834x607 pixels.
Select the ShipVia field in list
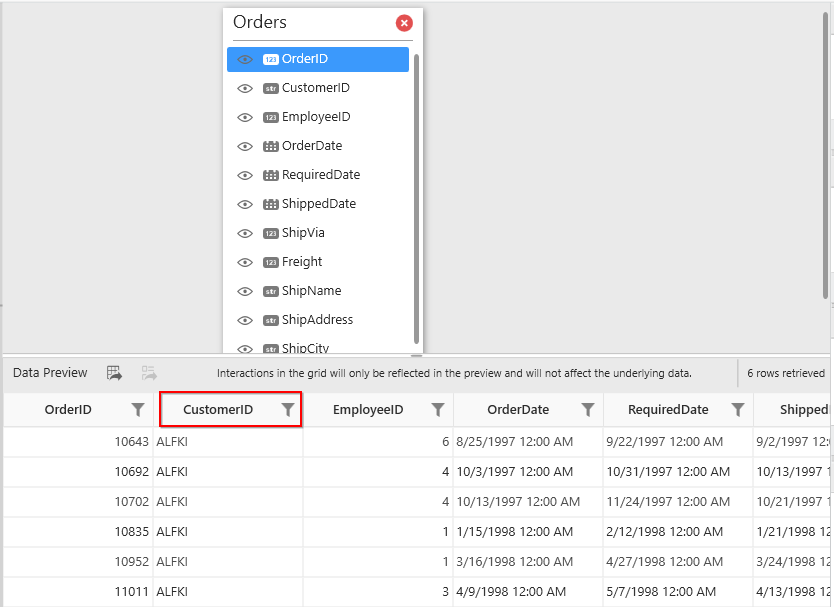click(x=303, y=233)
